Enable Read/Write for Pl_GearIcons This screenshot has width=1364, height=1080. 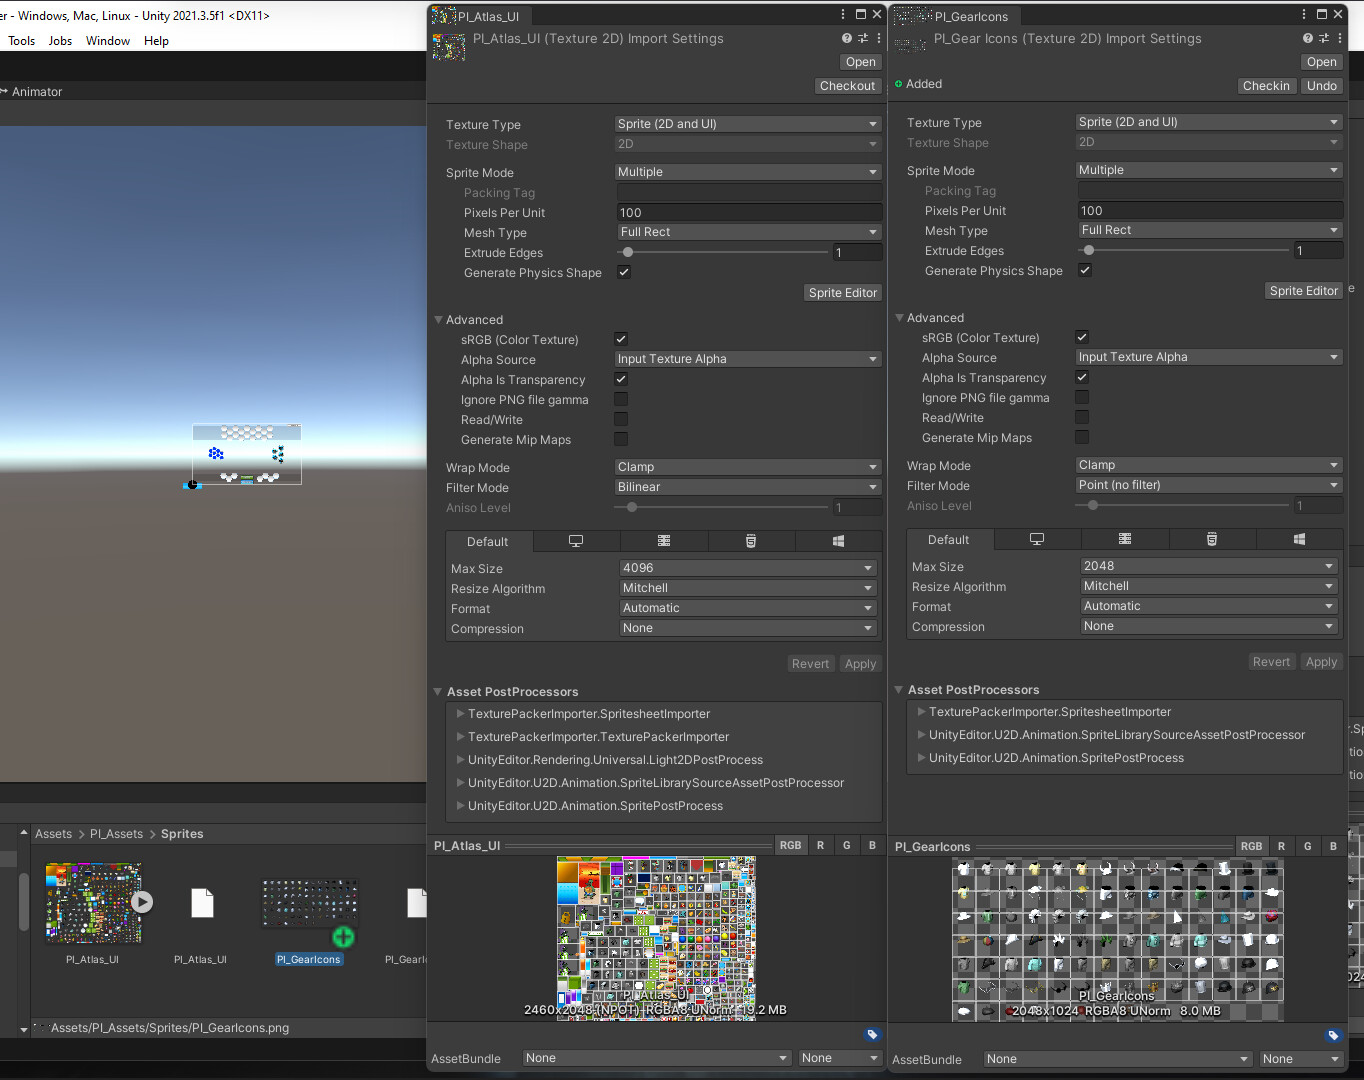[1082, 417]
